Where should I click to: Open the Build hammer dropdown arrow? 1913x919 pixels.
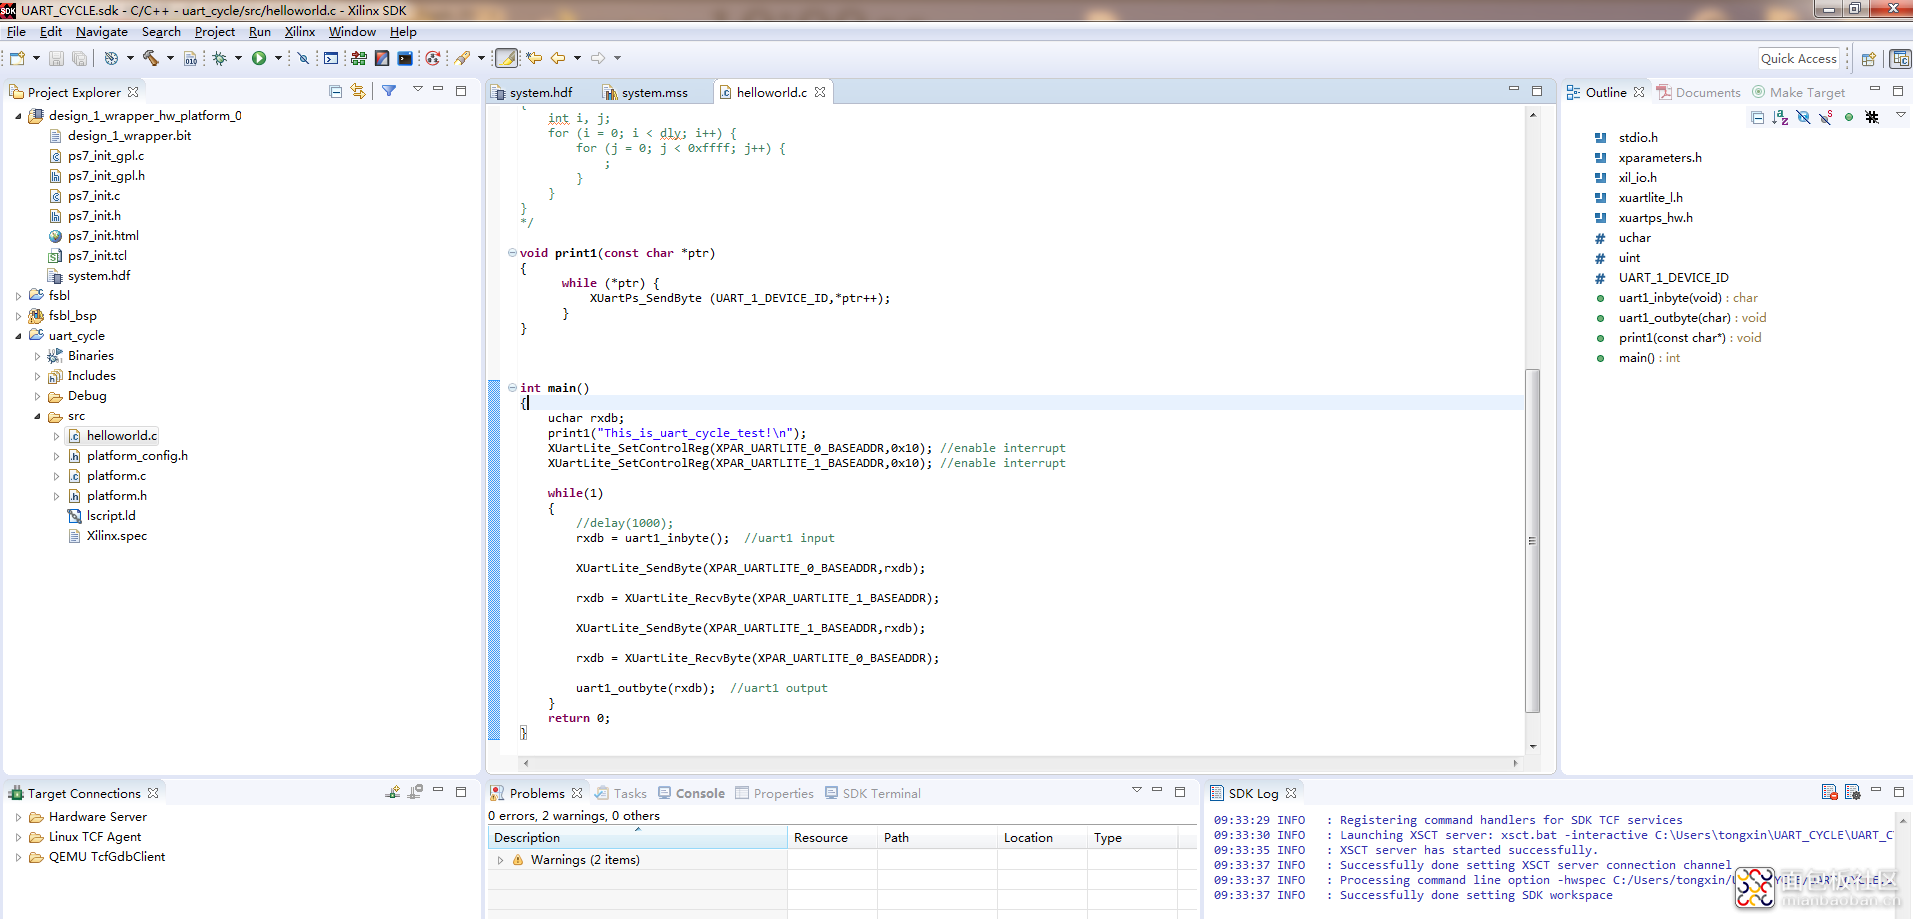click(x=170, y=58)
